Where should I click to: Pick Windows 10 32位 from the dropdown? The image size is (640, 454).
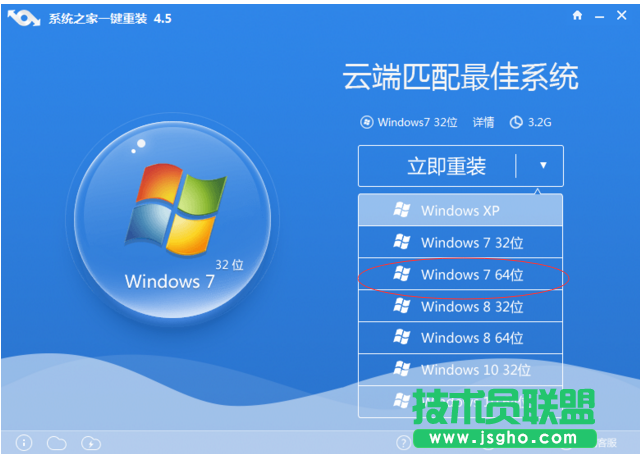click(460, 370)
